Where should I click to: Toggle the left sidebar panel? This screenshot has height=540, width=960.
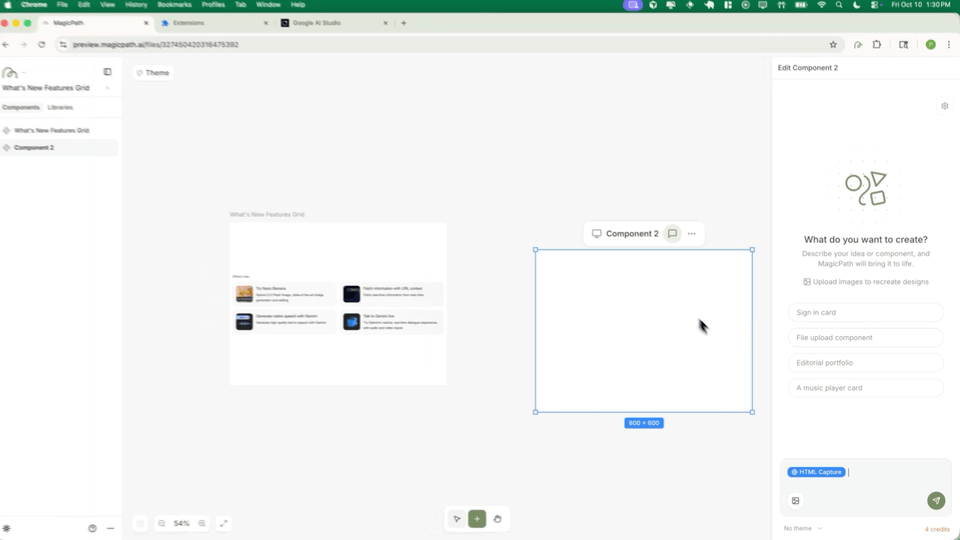(x=107, y=72)
